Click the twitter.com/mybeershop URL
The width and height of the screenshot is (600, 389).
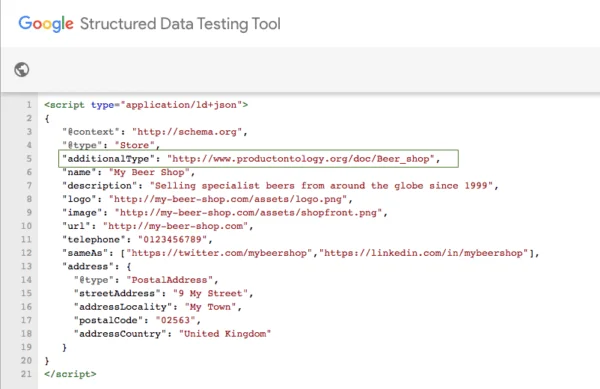tap(219, 253)
